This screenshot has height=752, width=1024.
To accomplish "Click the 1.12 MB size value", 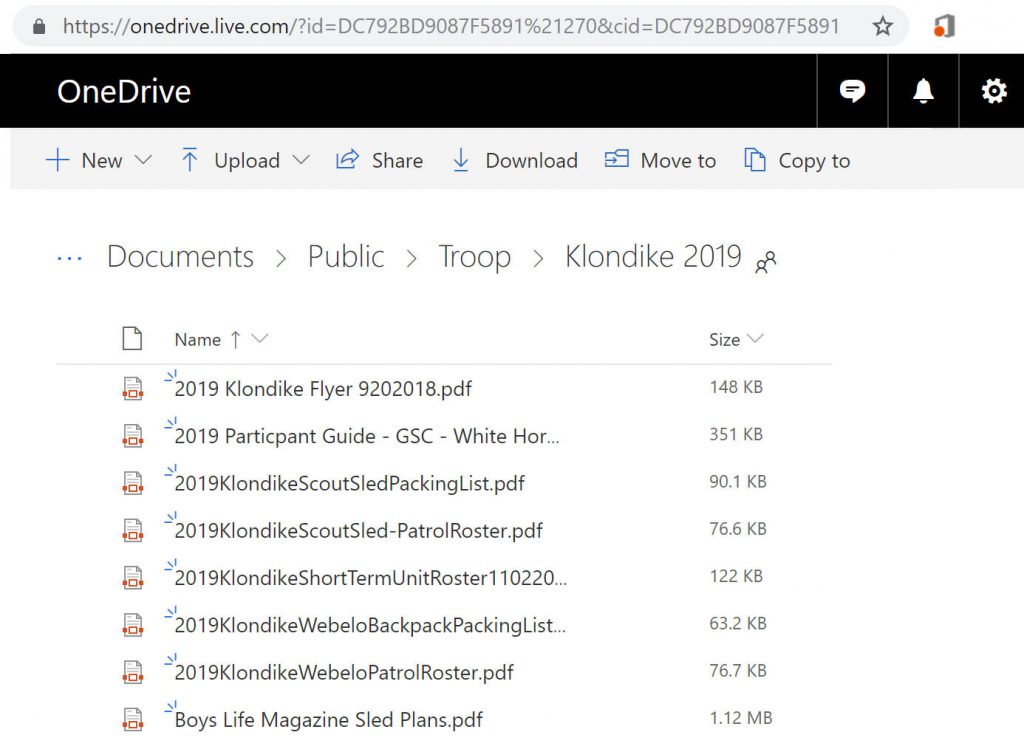I will click(x=741, y=718).
